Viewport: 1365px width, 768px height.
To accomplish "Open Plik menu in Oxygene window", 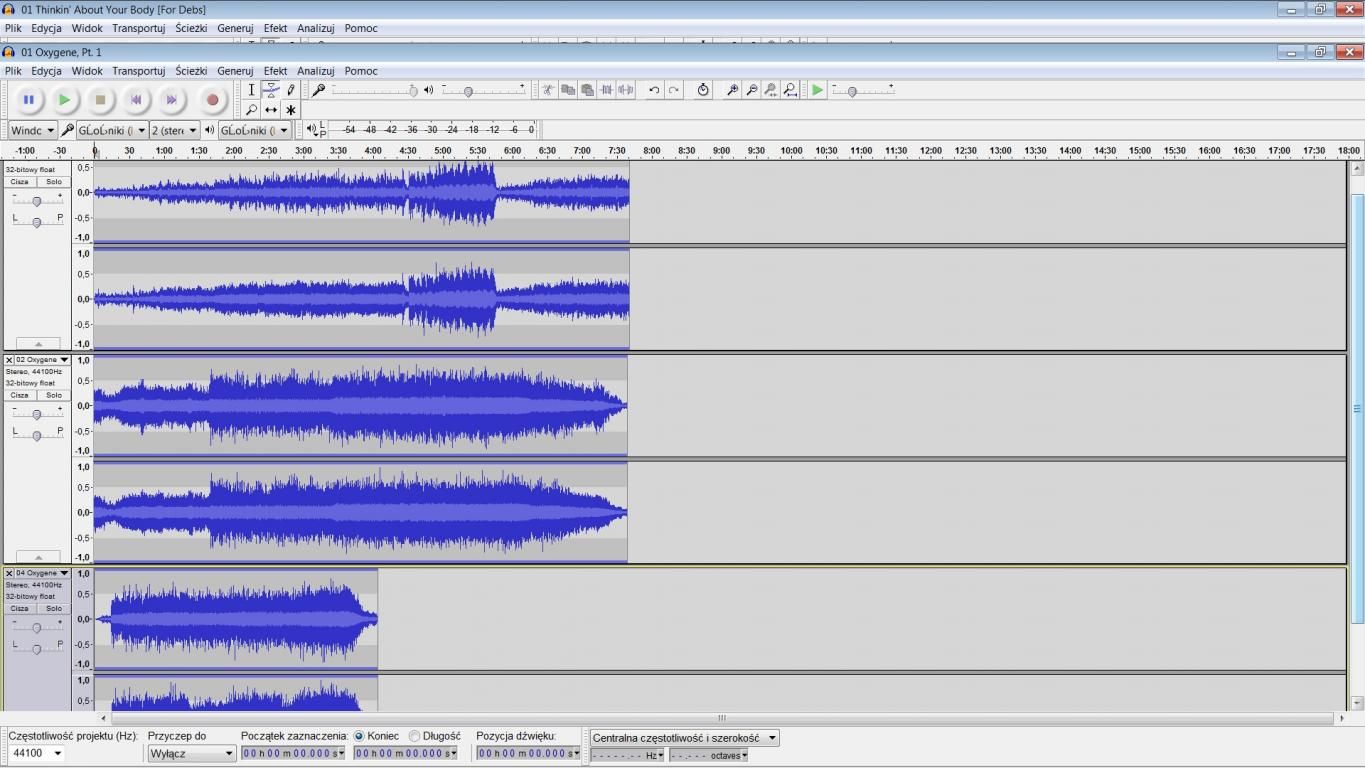I will point(13,71).
